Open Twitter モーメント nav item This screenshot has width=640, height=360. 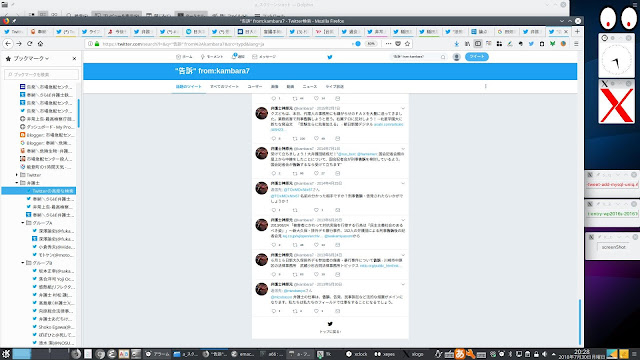[x=211, y=57]
